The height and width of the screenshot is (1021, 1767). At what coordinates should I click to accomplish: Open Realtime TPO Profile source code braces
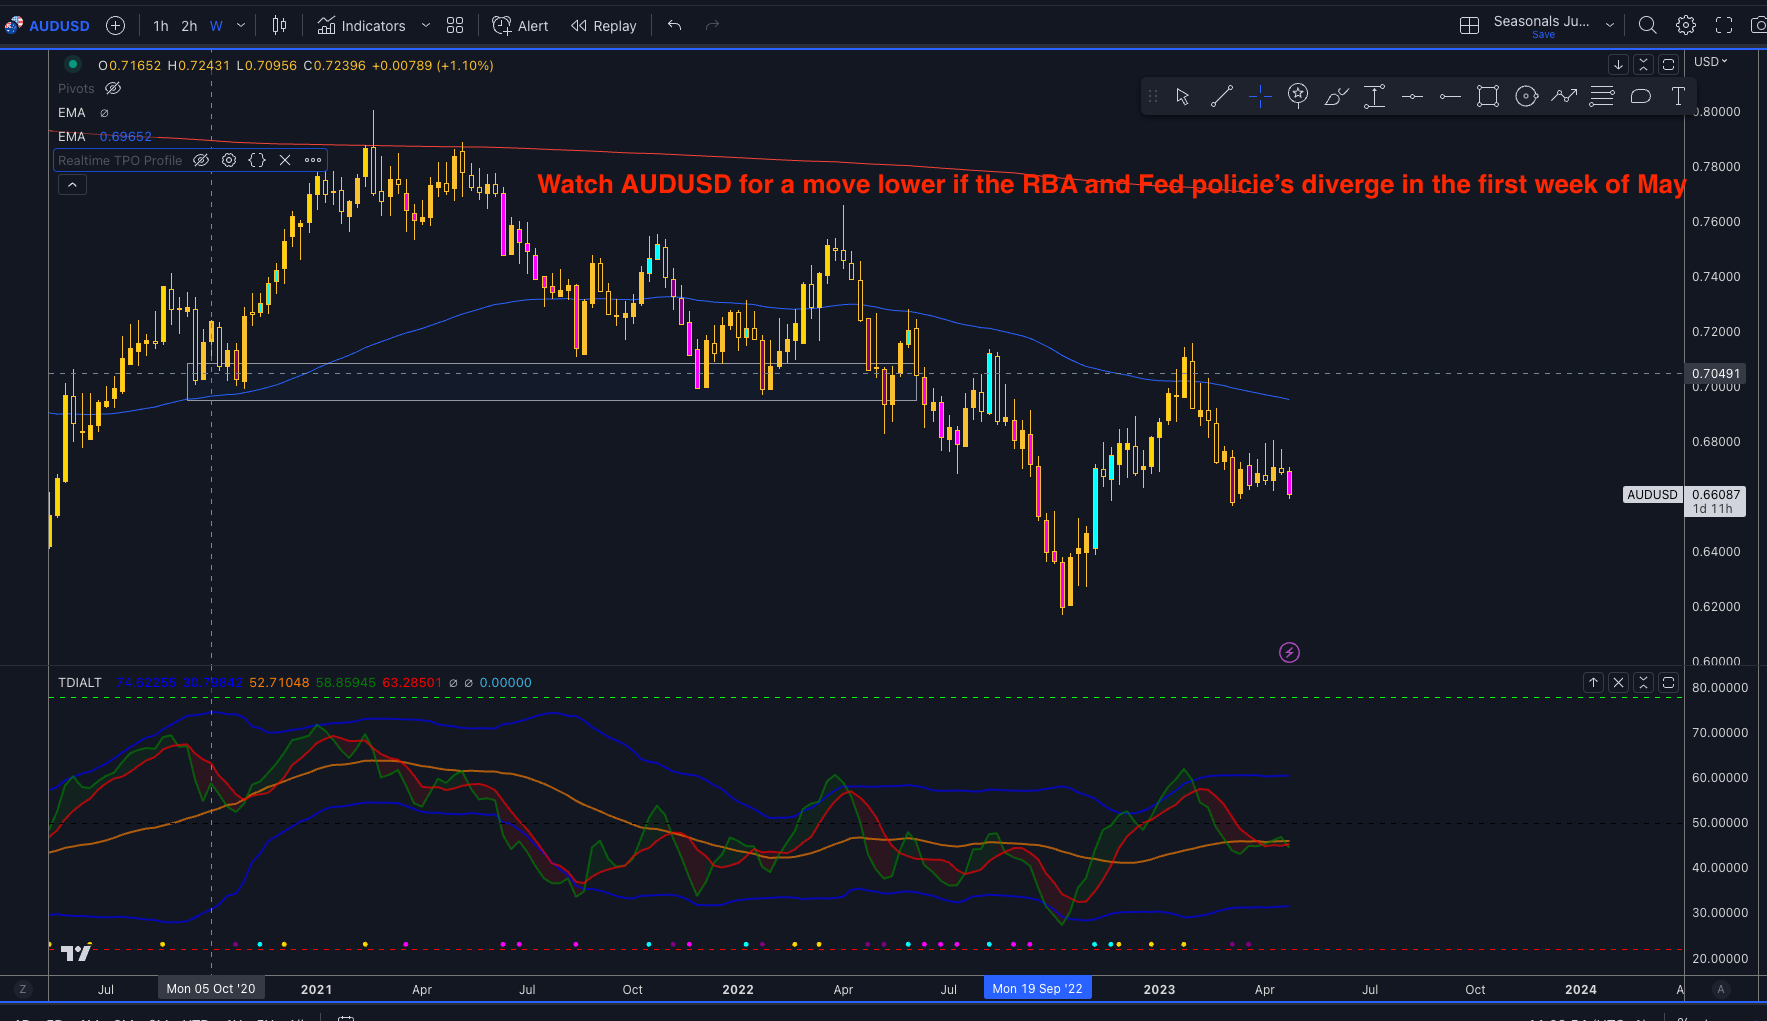[257, 160]
